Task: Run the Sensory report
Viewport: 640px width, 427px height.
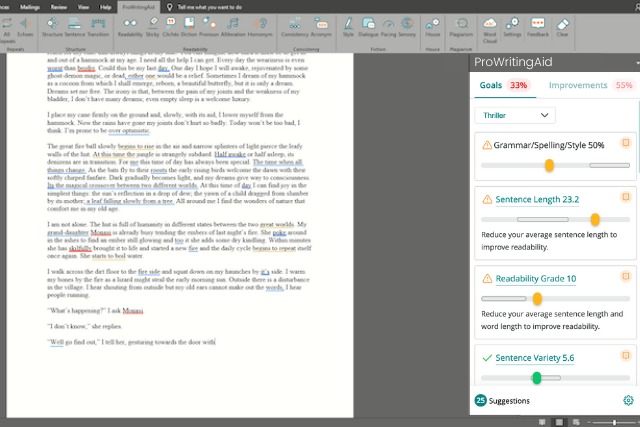Action: tap(407, 28)
